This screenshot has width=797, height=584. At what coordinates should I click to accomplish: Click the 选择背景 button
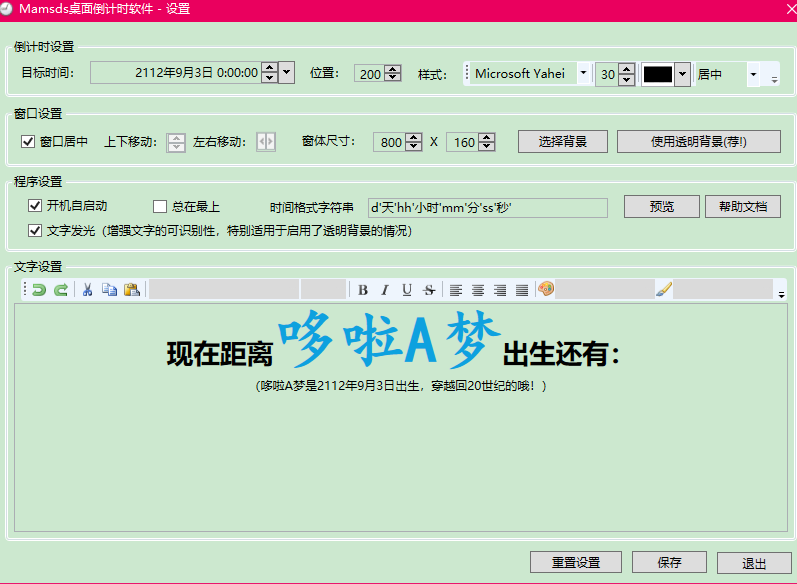(563, 141)
